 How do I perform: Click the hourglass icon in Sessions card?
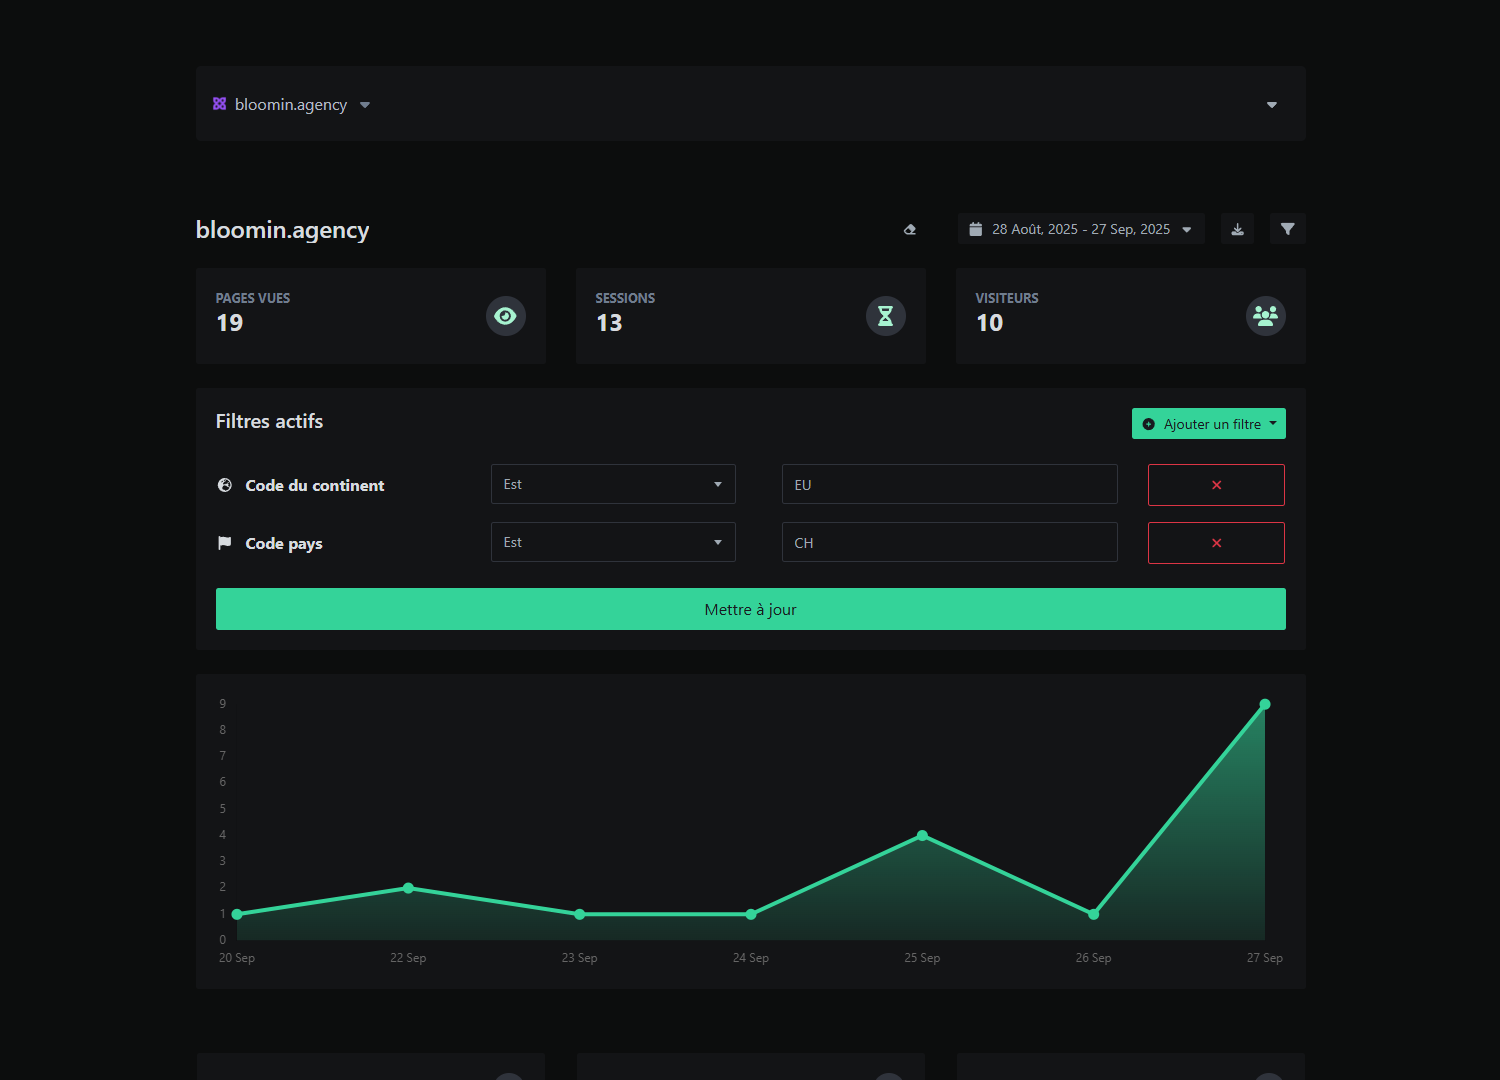click(885, 316)
